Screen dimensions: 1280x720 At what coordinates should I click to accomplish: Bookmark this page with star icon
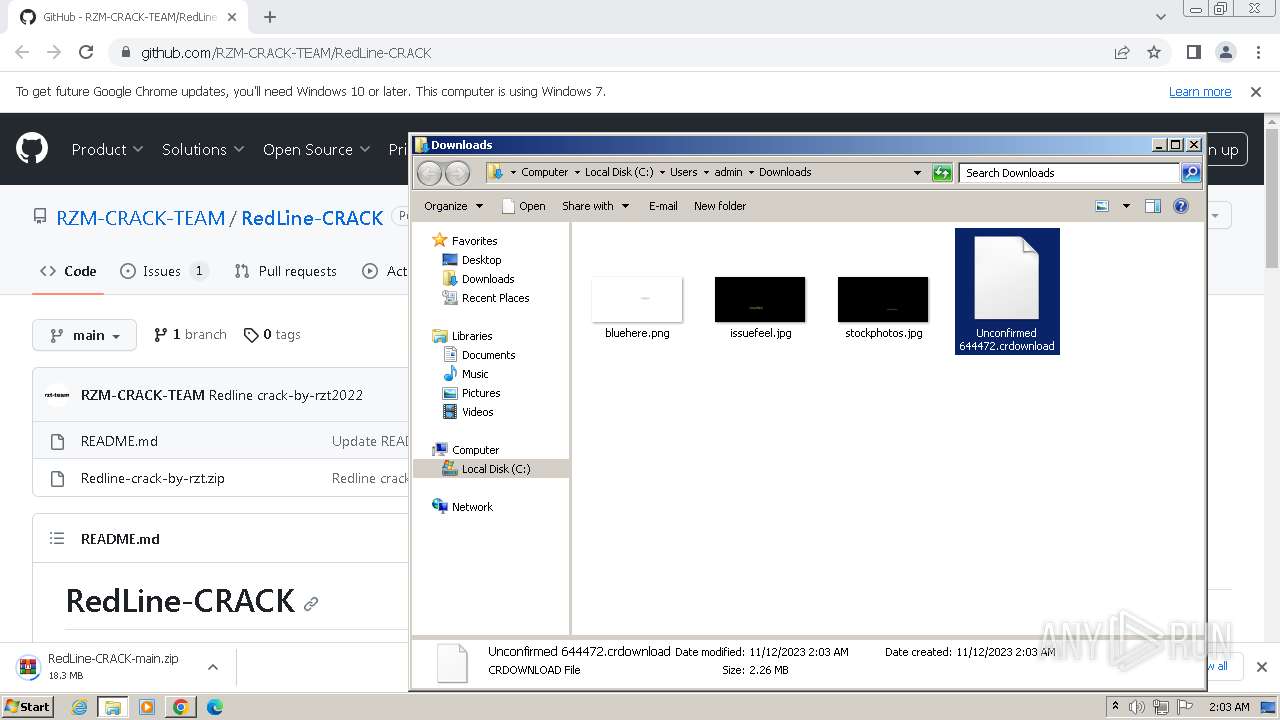pyautogui.click(x=1154, y=52)
